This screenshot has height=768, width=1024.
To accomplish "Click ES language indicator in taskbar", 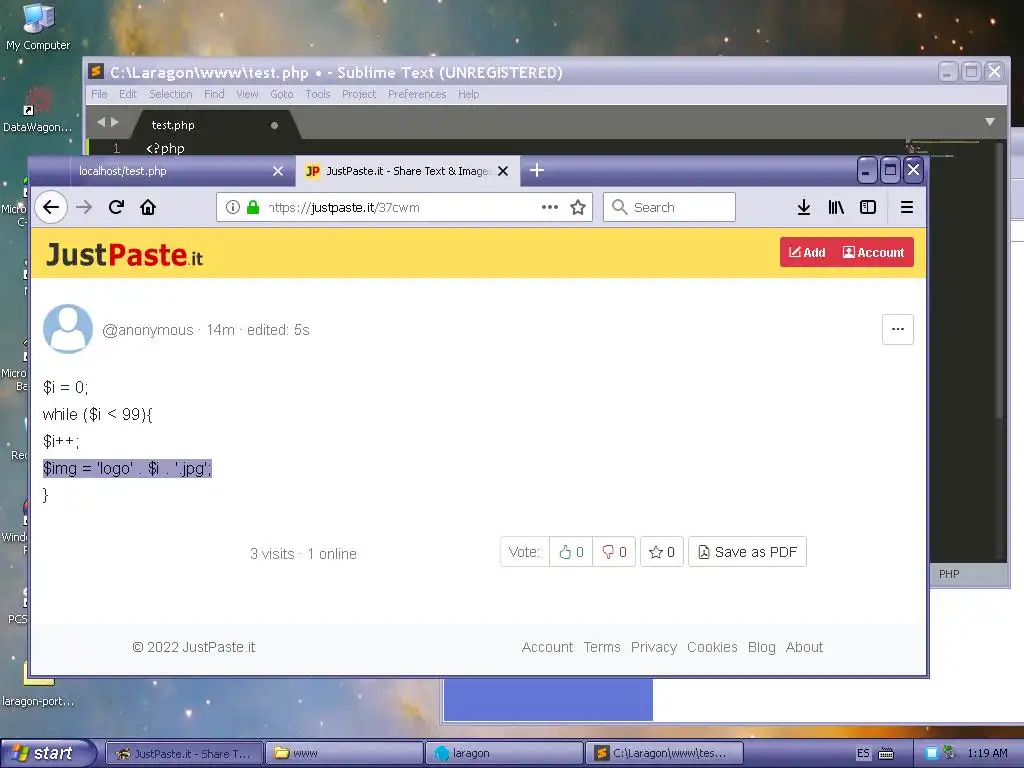I will [863, 753].
